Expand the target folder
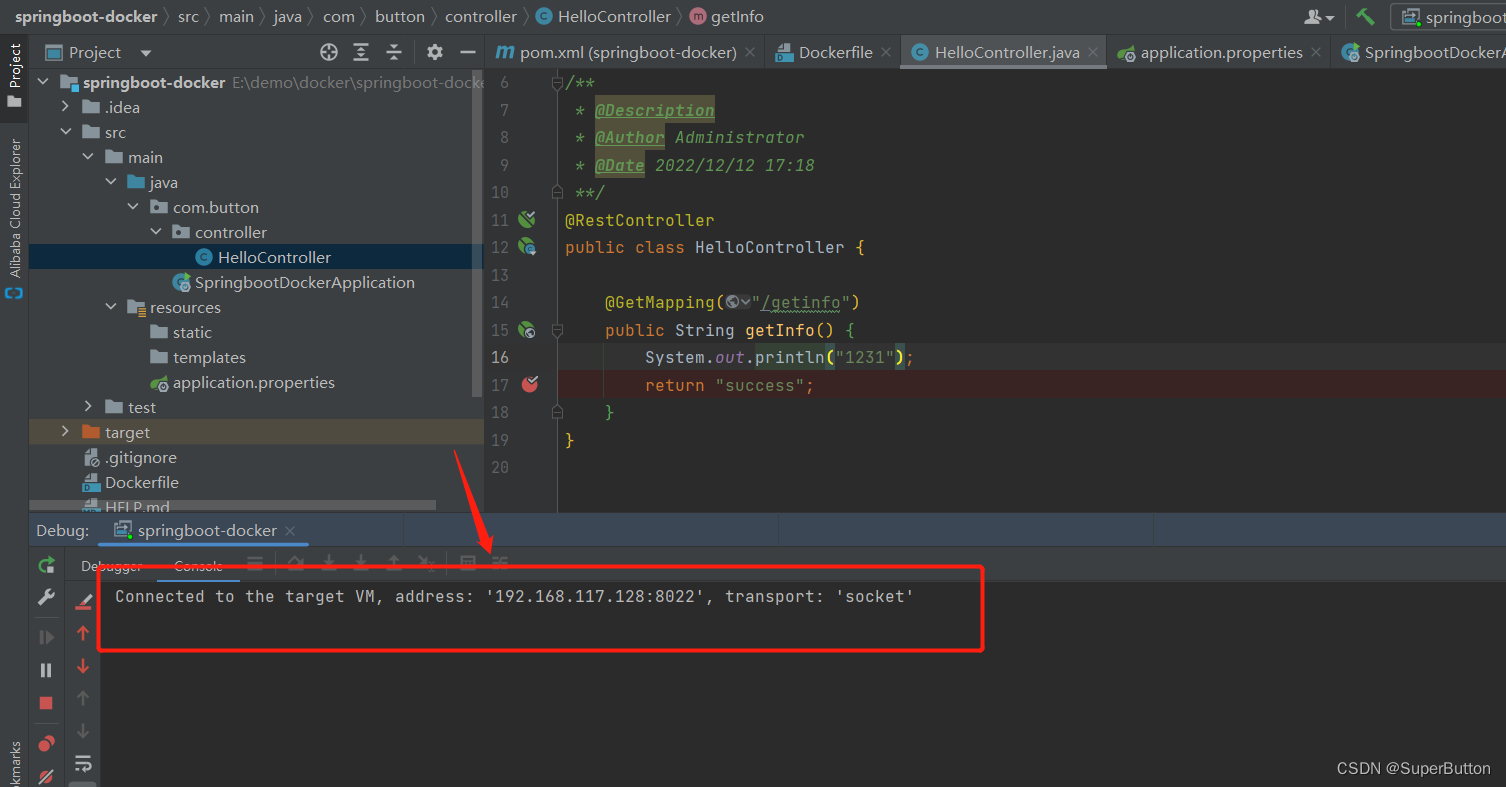The height and width of the screenshot is (787, 1506). click(65, 432)
